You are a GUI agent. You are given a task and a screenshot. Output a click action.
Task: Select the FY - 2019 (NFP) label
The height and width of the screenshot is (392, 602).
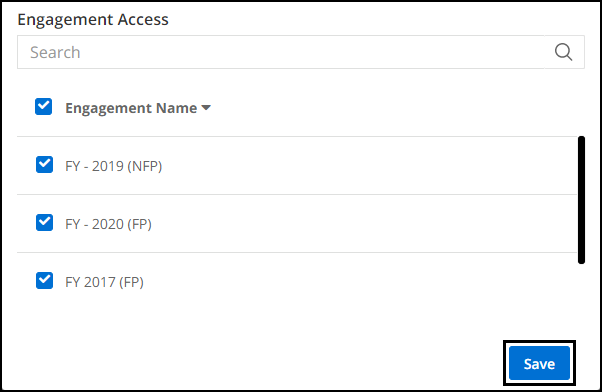pos(114,166)
